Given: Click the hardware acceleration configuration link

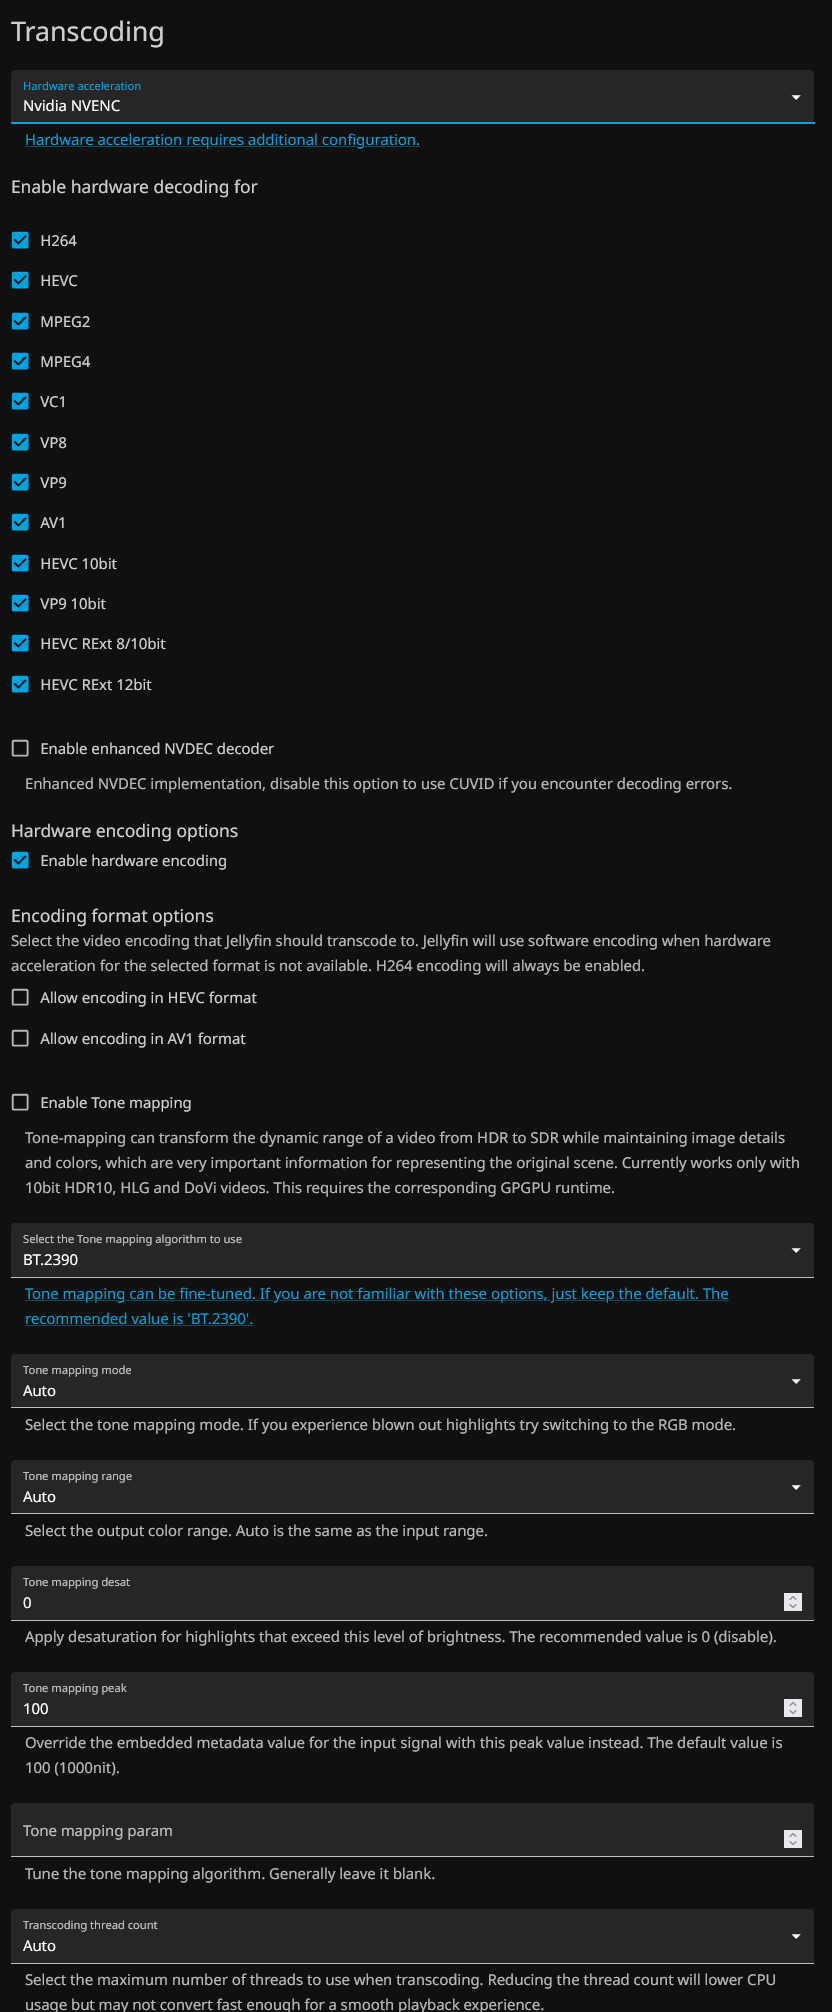Looking at the screenshot, I should coord(222,140).
